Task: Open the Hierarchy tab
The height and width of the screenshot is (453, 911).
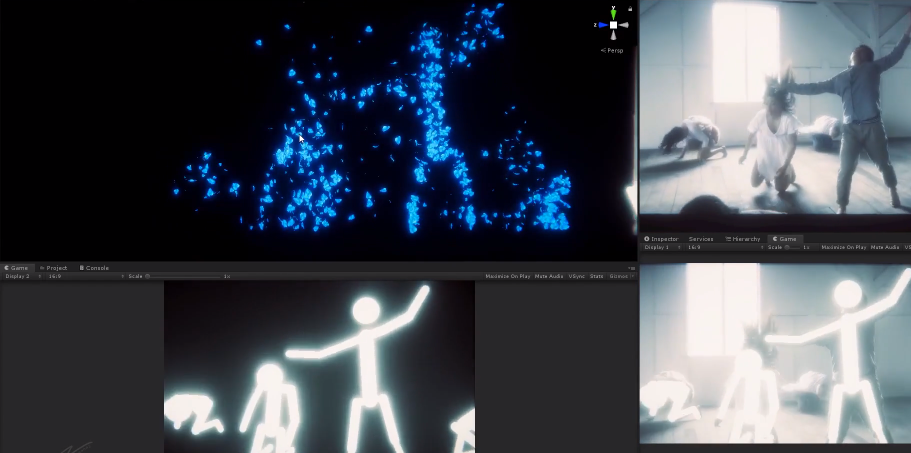Action: coord(743,239)
